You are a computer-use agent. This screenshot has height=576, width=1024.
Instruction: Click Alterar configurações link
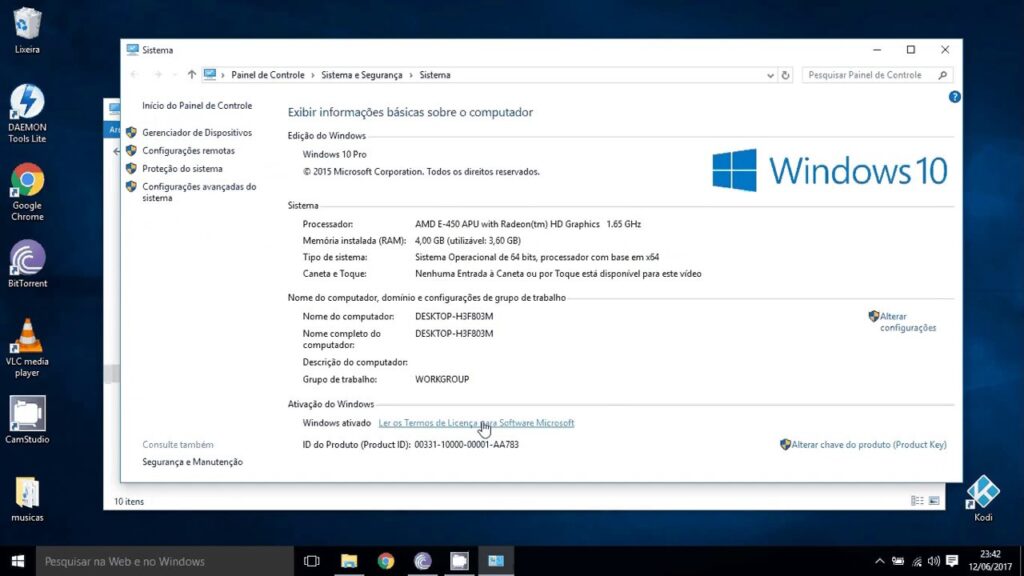(x=908, y=322)
